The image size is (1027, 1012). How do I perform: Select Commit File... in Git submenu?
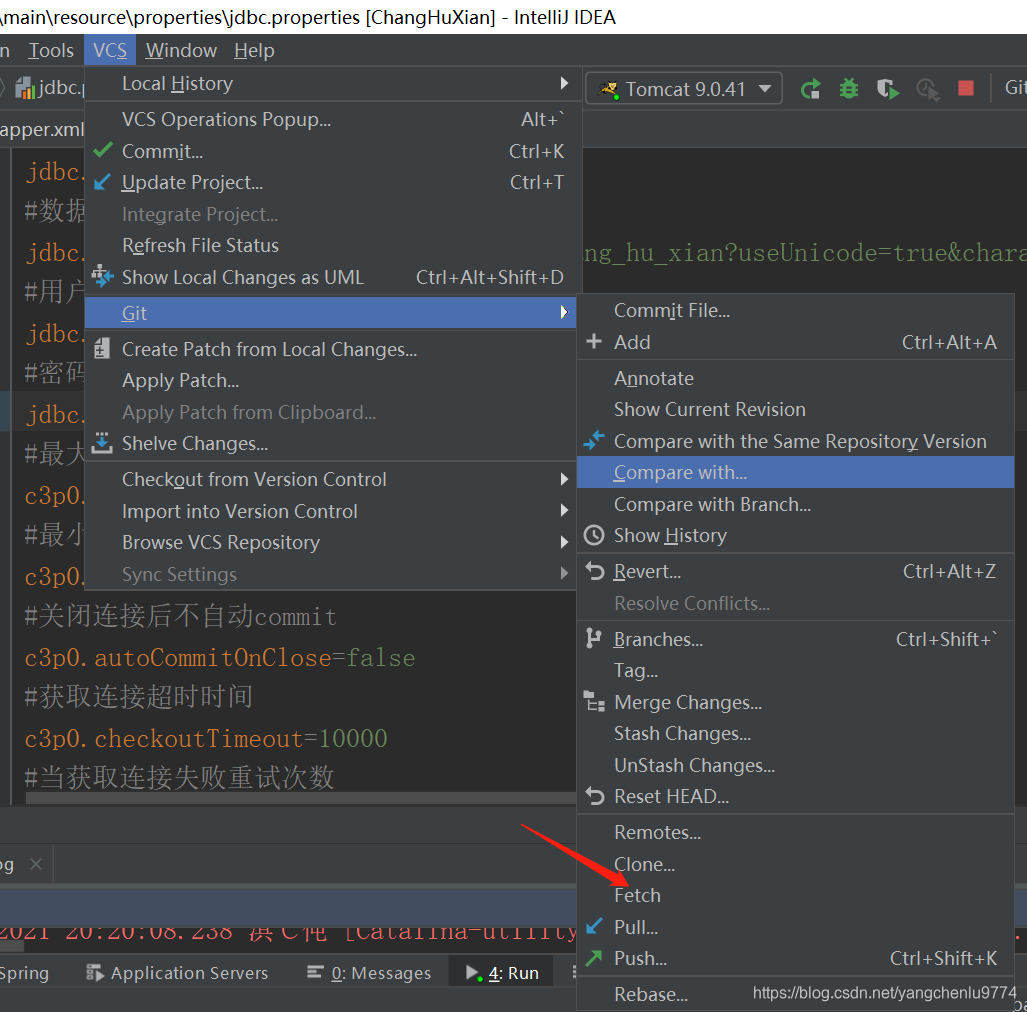coord(796,310)
